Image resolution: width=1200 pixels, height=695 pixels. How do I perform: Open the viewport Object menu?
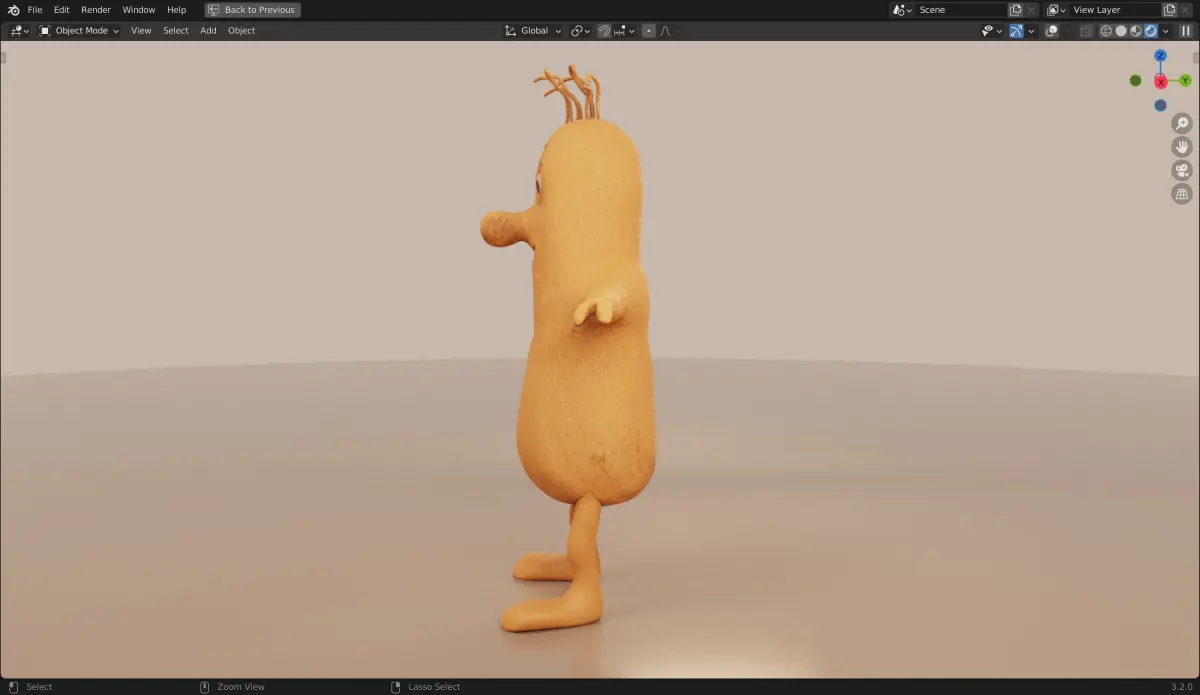pyautogui.click(x=242, y=31)
